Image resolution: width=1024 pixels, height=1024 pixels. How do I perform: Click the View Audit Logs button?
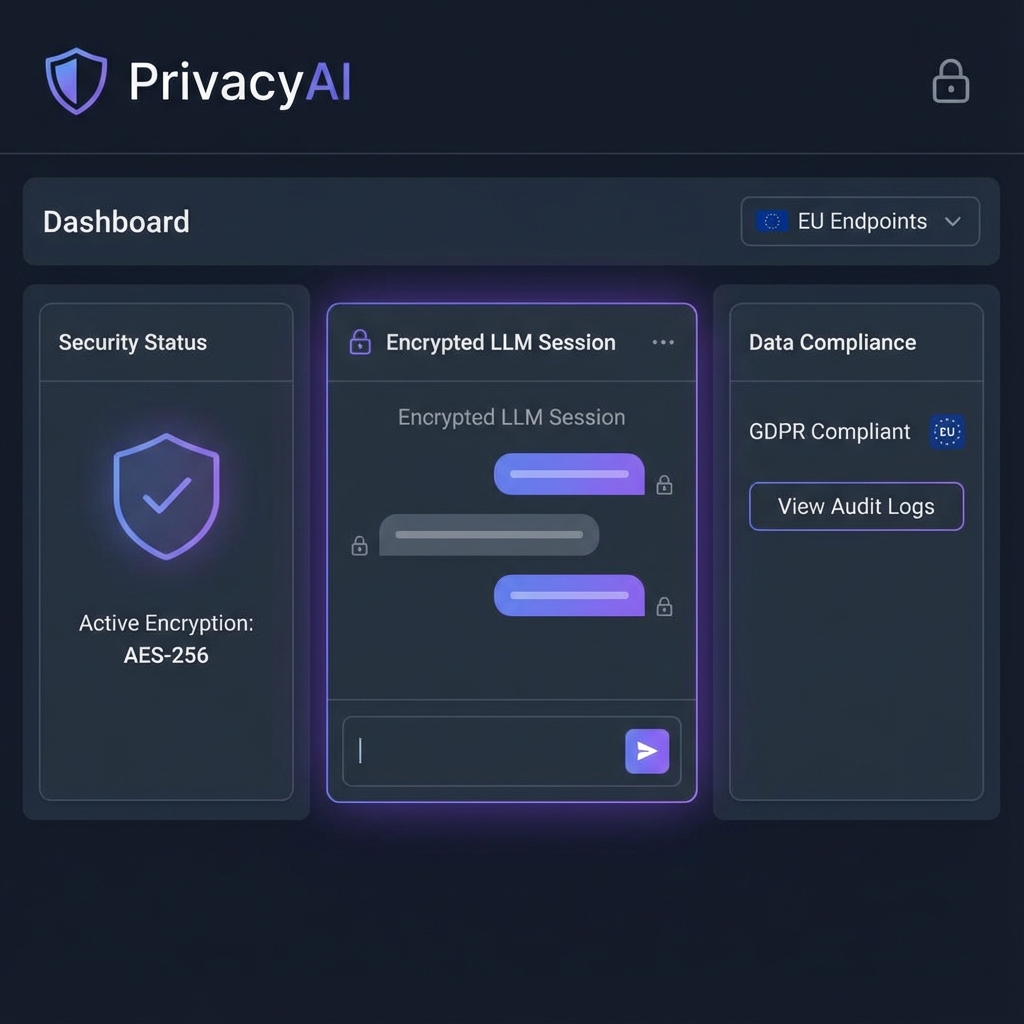click(855, 506)
